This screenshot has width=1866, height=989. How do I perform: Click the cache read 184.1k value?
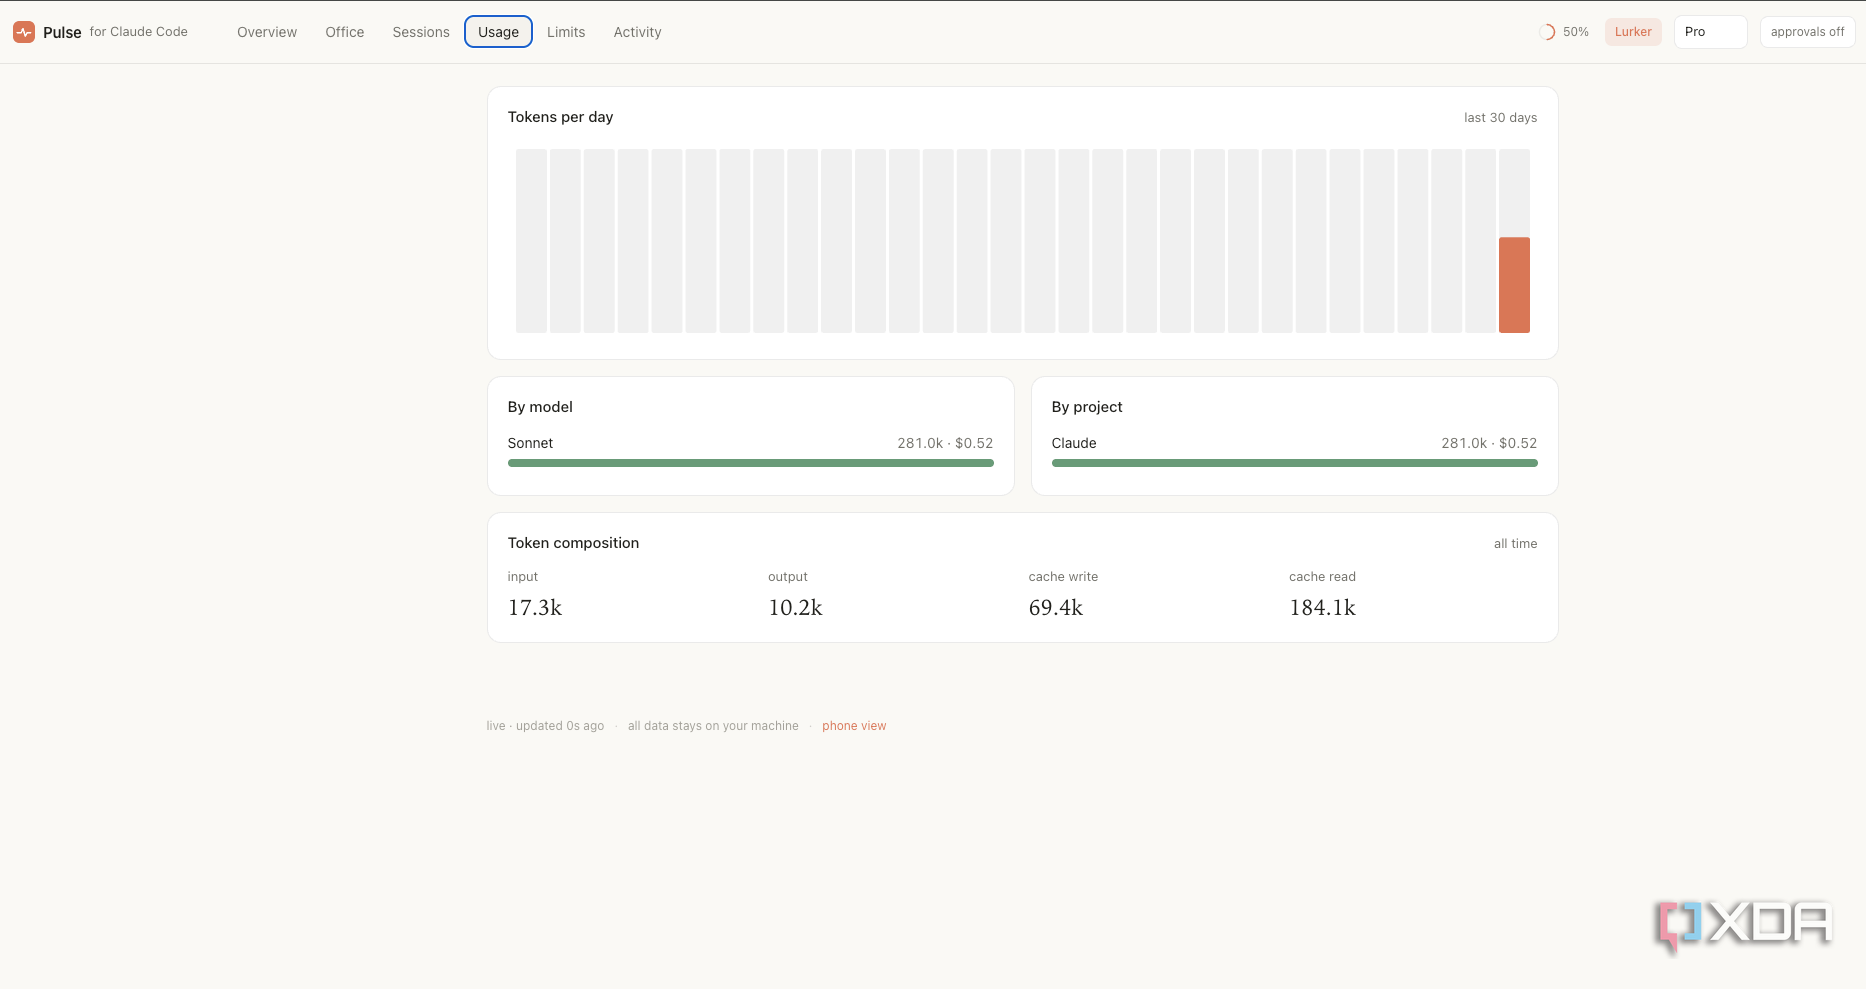1322,608
